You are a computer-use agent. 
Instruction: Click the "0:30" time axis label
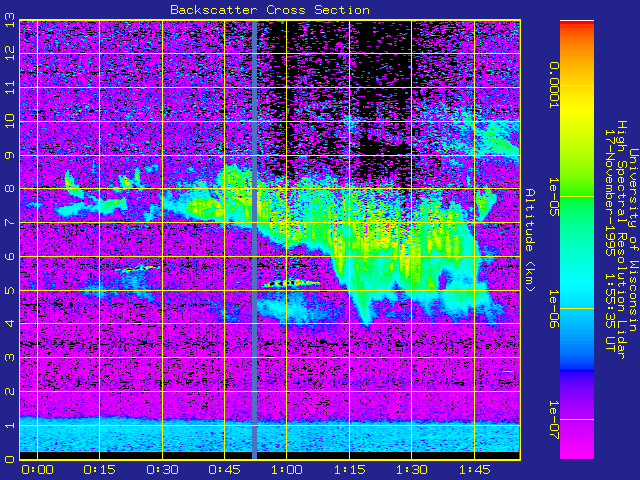coord(162,470)
